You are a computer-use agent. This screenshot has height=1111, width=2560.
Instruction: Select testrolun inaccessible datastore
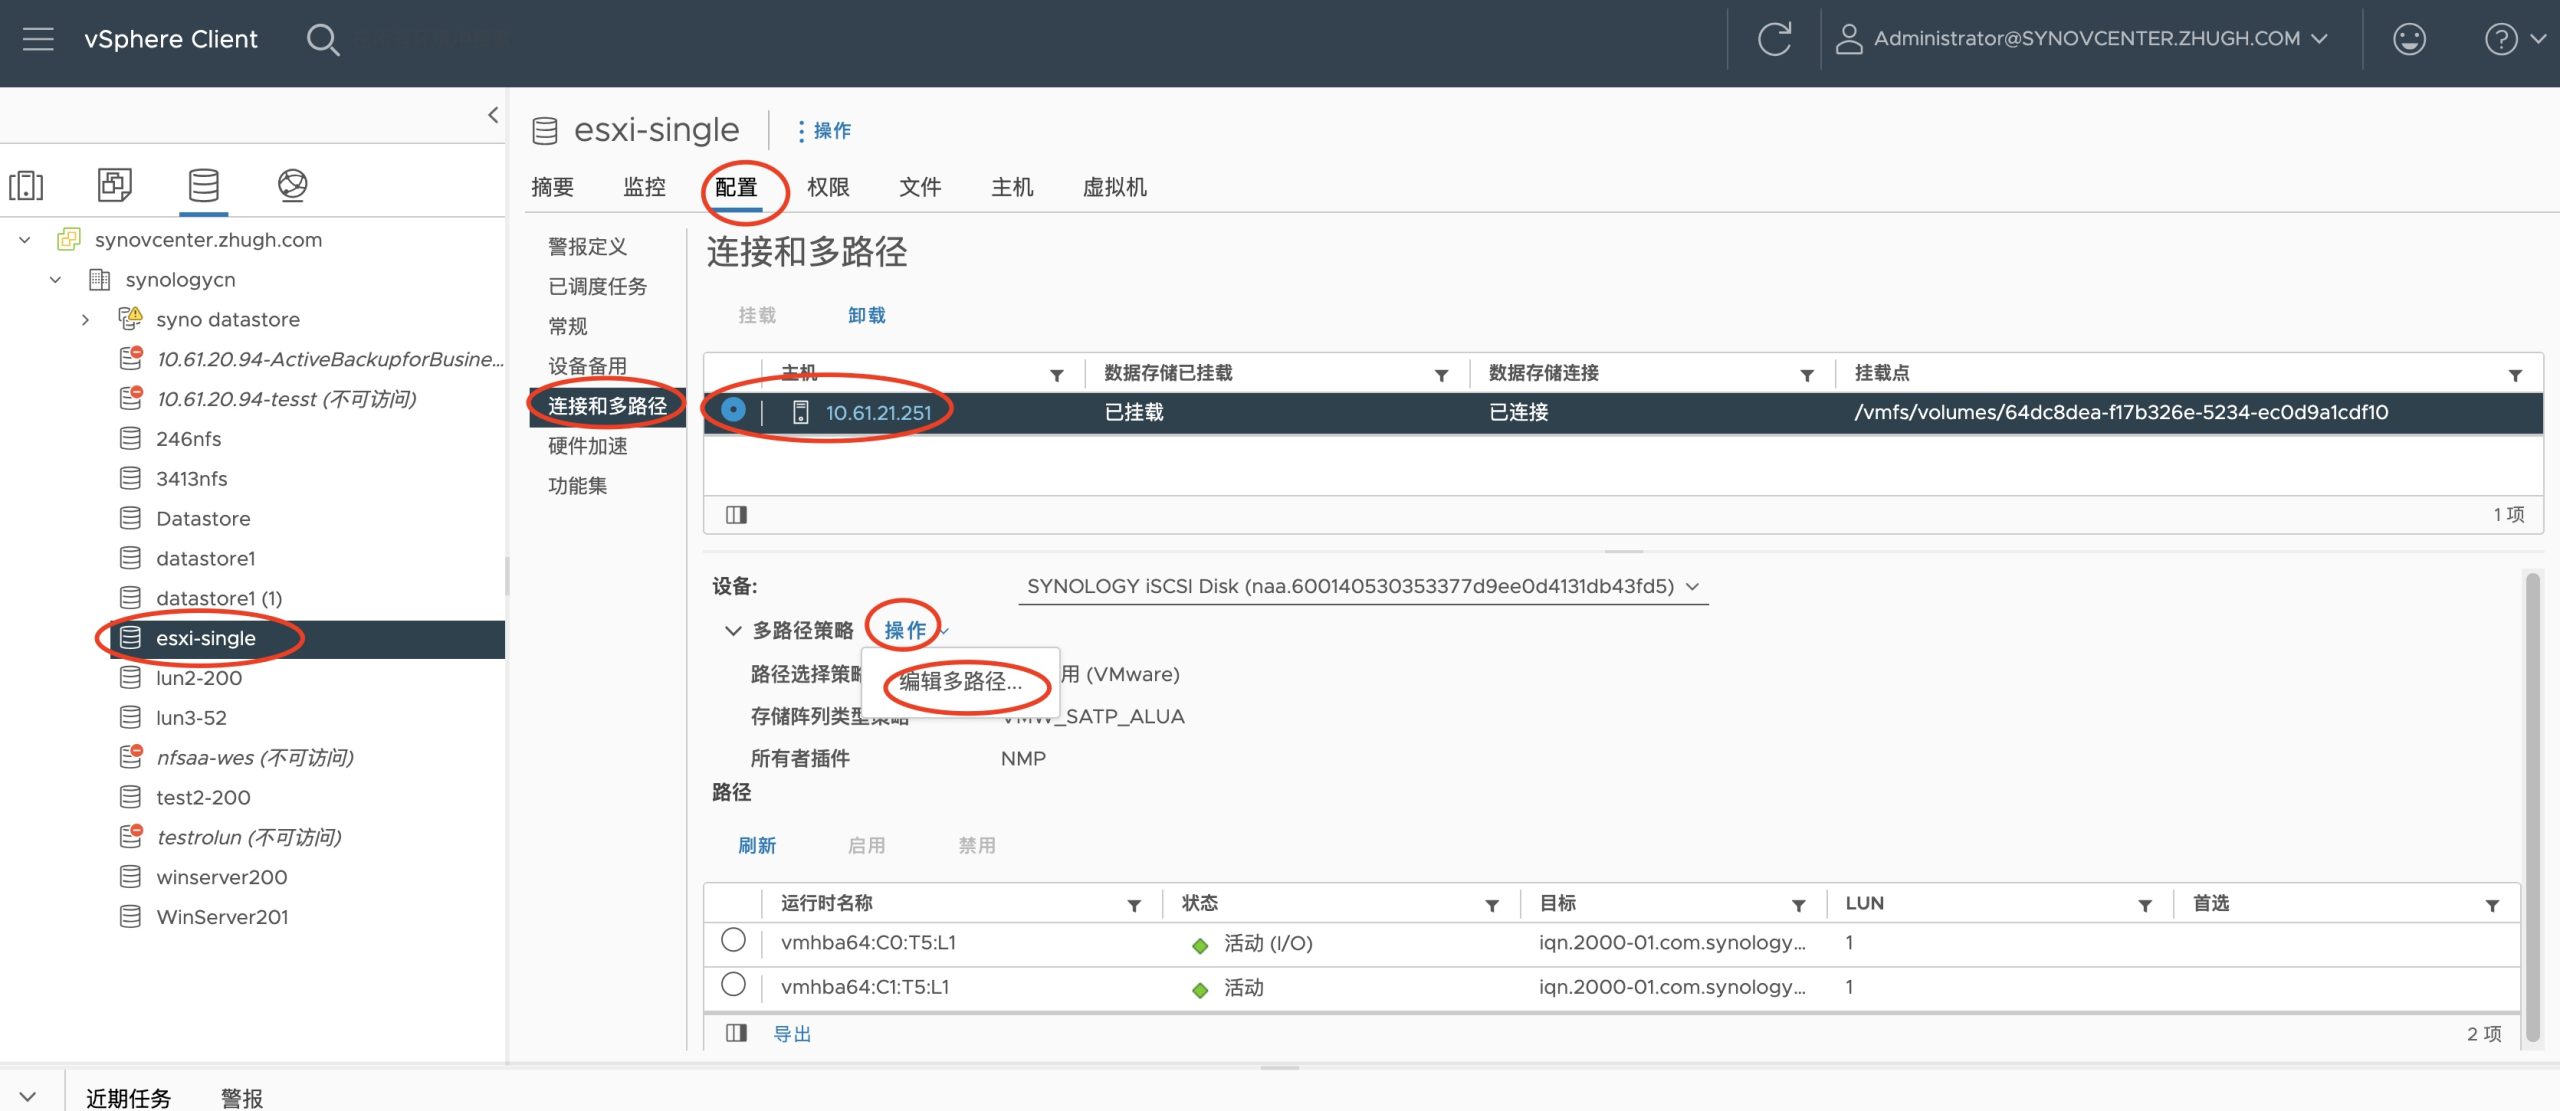click(x=249, y=837)
